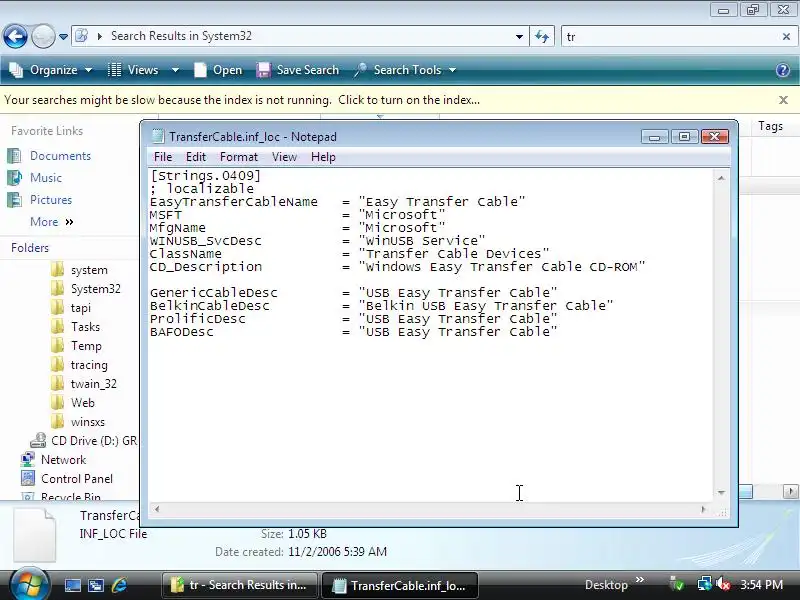Screen dimensions: 800x600
Task: Select the lowercase system folder in tree
Action: (x=80, y=270)
